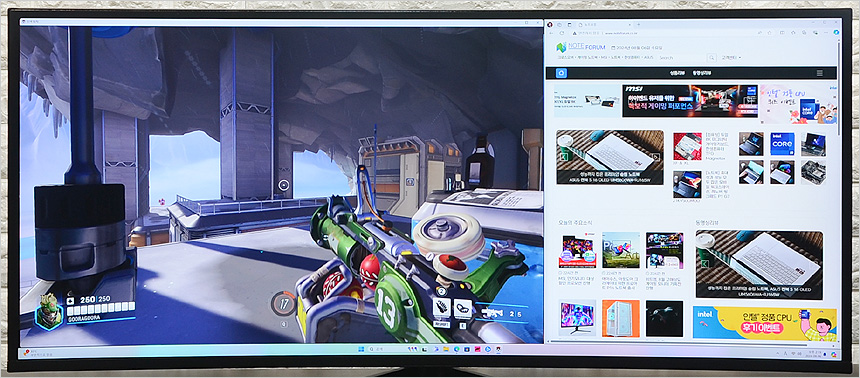860x378 pixels.
Task: Add the page to favorites with the star icon
Action: (770, 33)
